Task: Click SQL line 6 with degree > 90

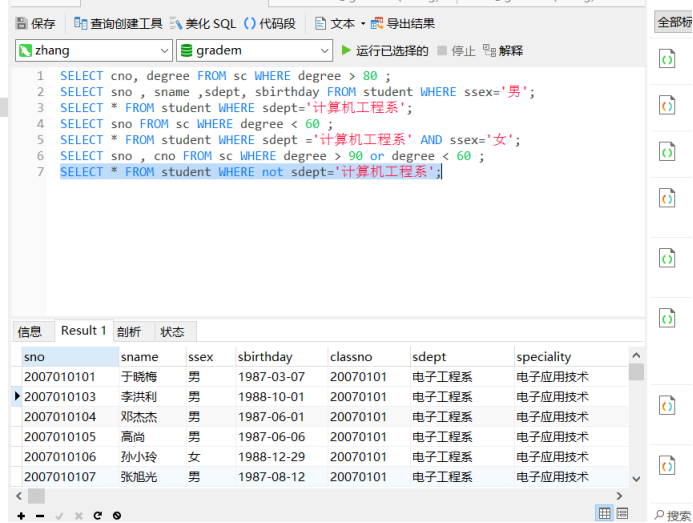Action: click(272, 156)
